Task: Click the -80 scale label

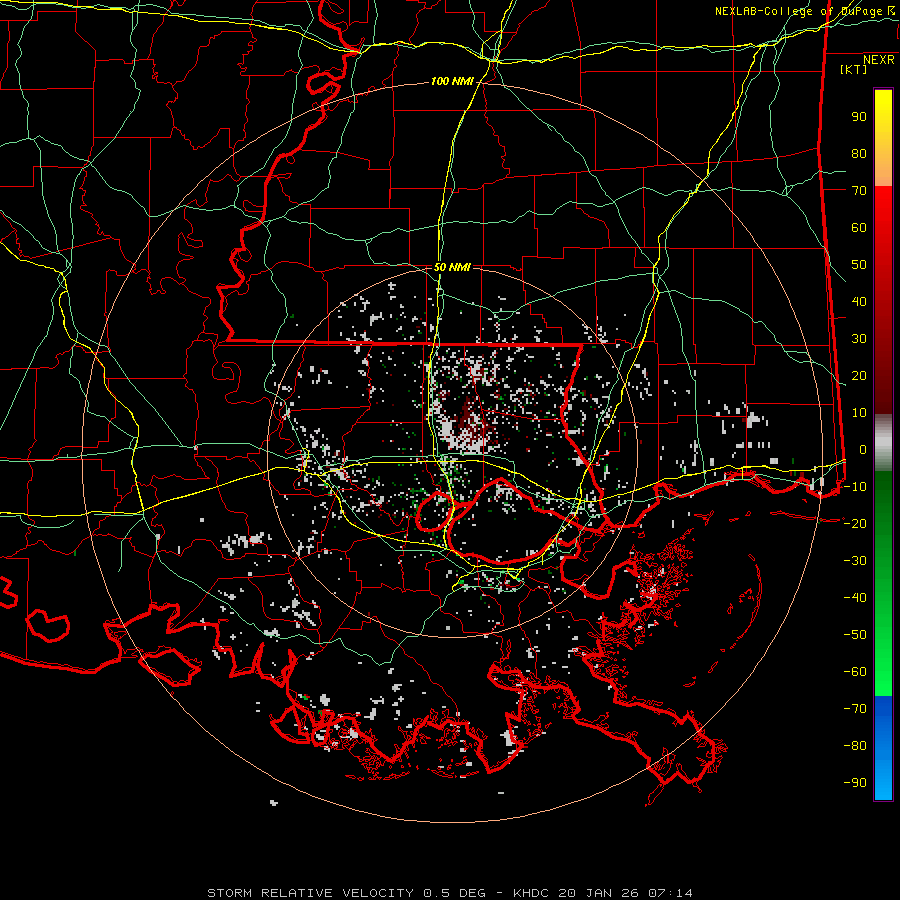Action: point(855,746)
